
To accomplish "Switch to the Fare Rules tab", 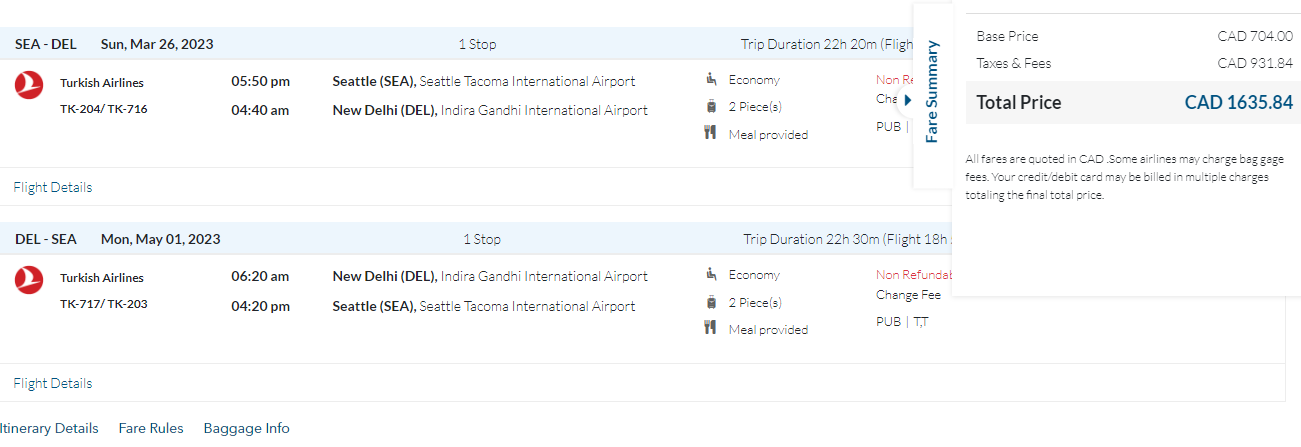I will (151, 428).
